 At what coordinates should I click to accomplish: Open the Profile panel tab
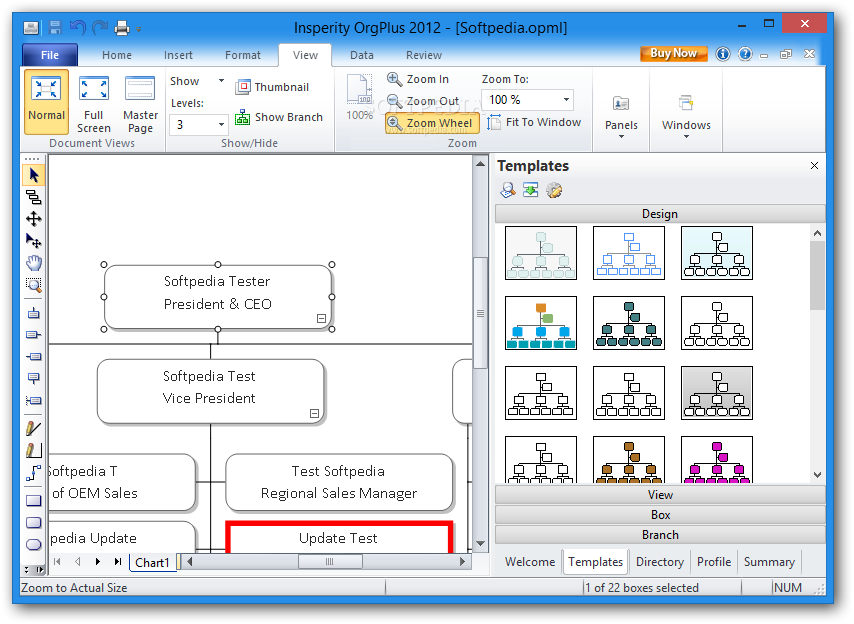point(714,561)
